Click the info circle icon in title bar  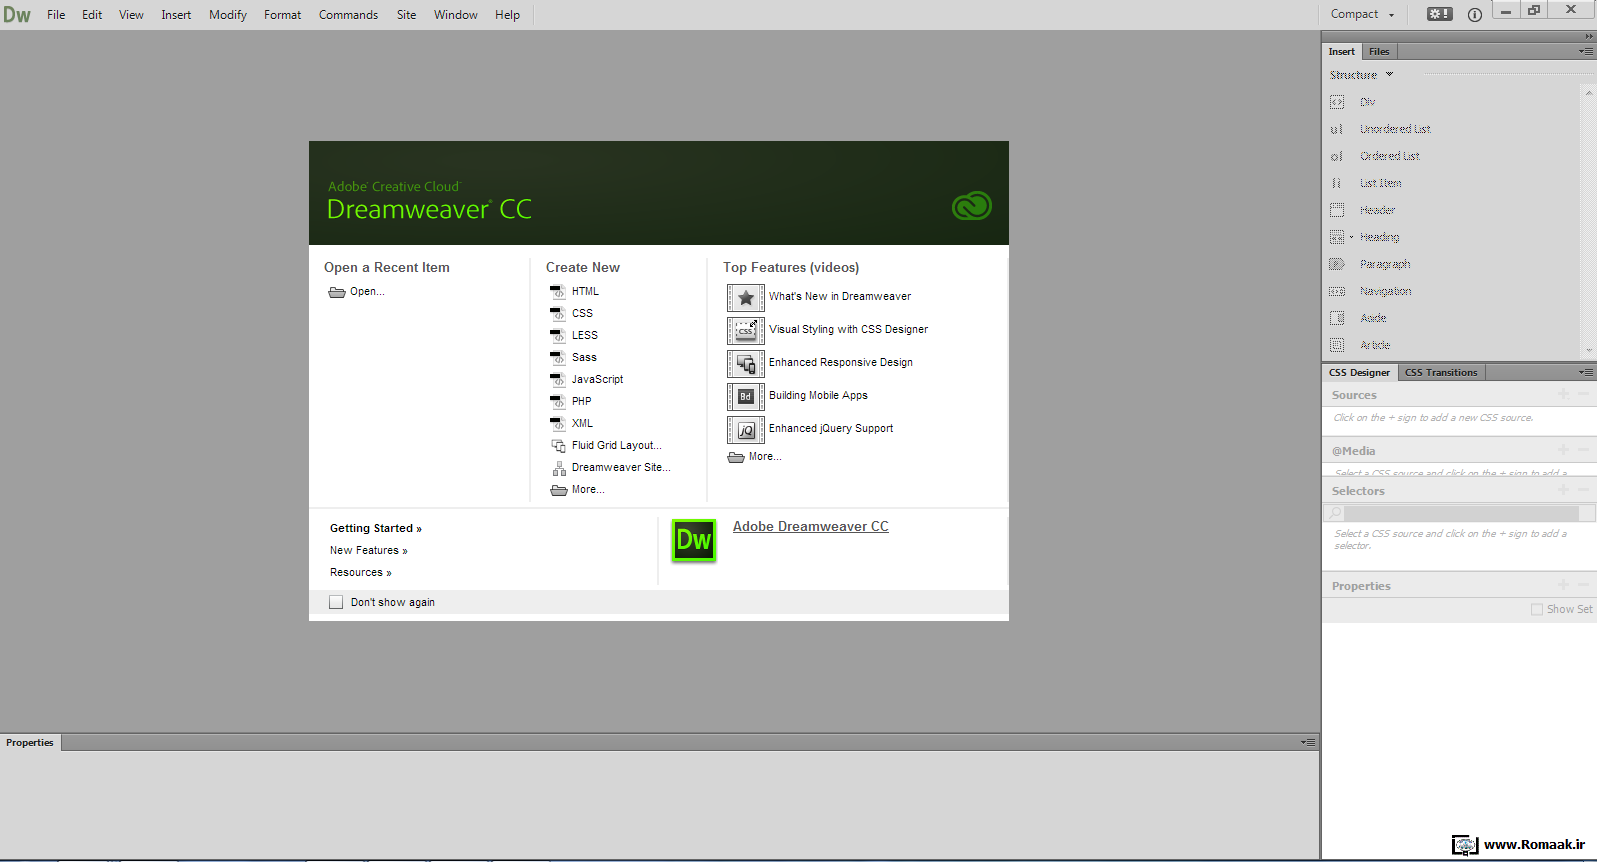[x=1474, y=15]
